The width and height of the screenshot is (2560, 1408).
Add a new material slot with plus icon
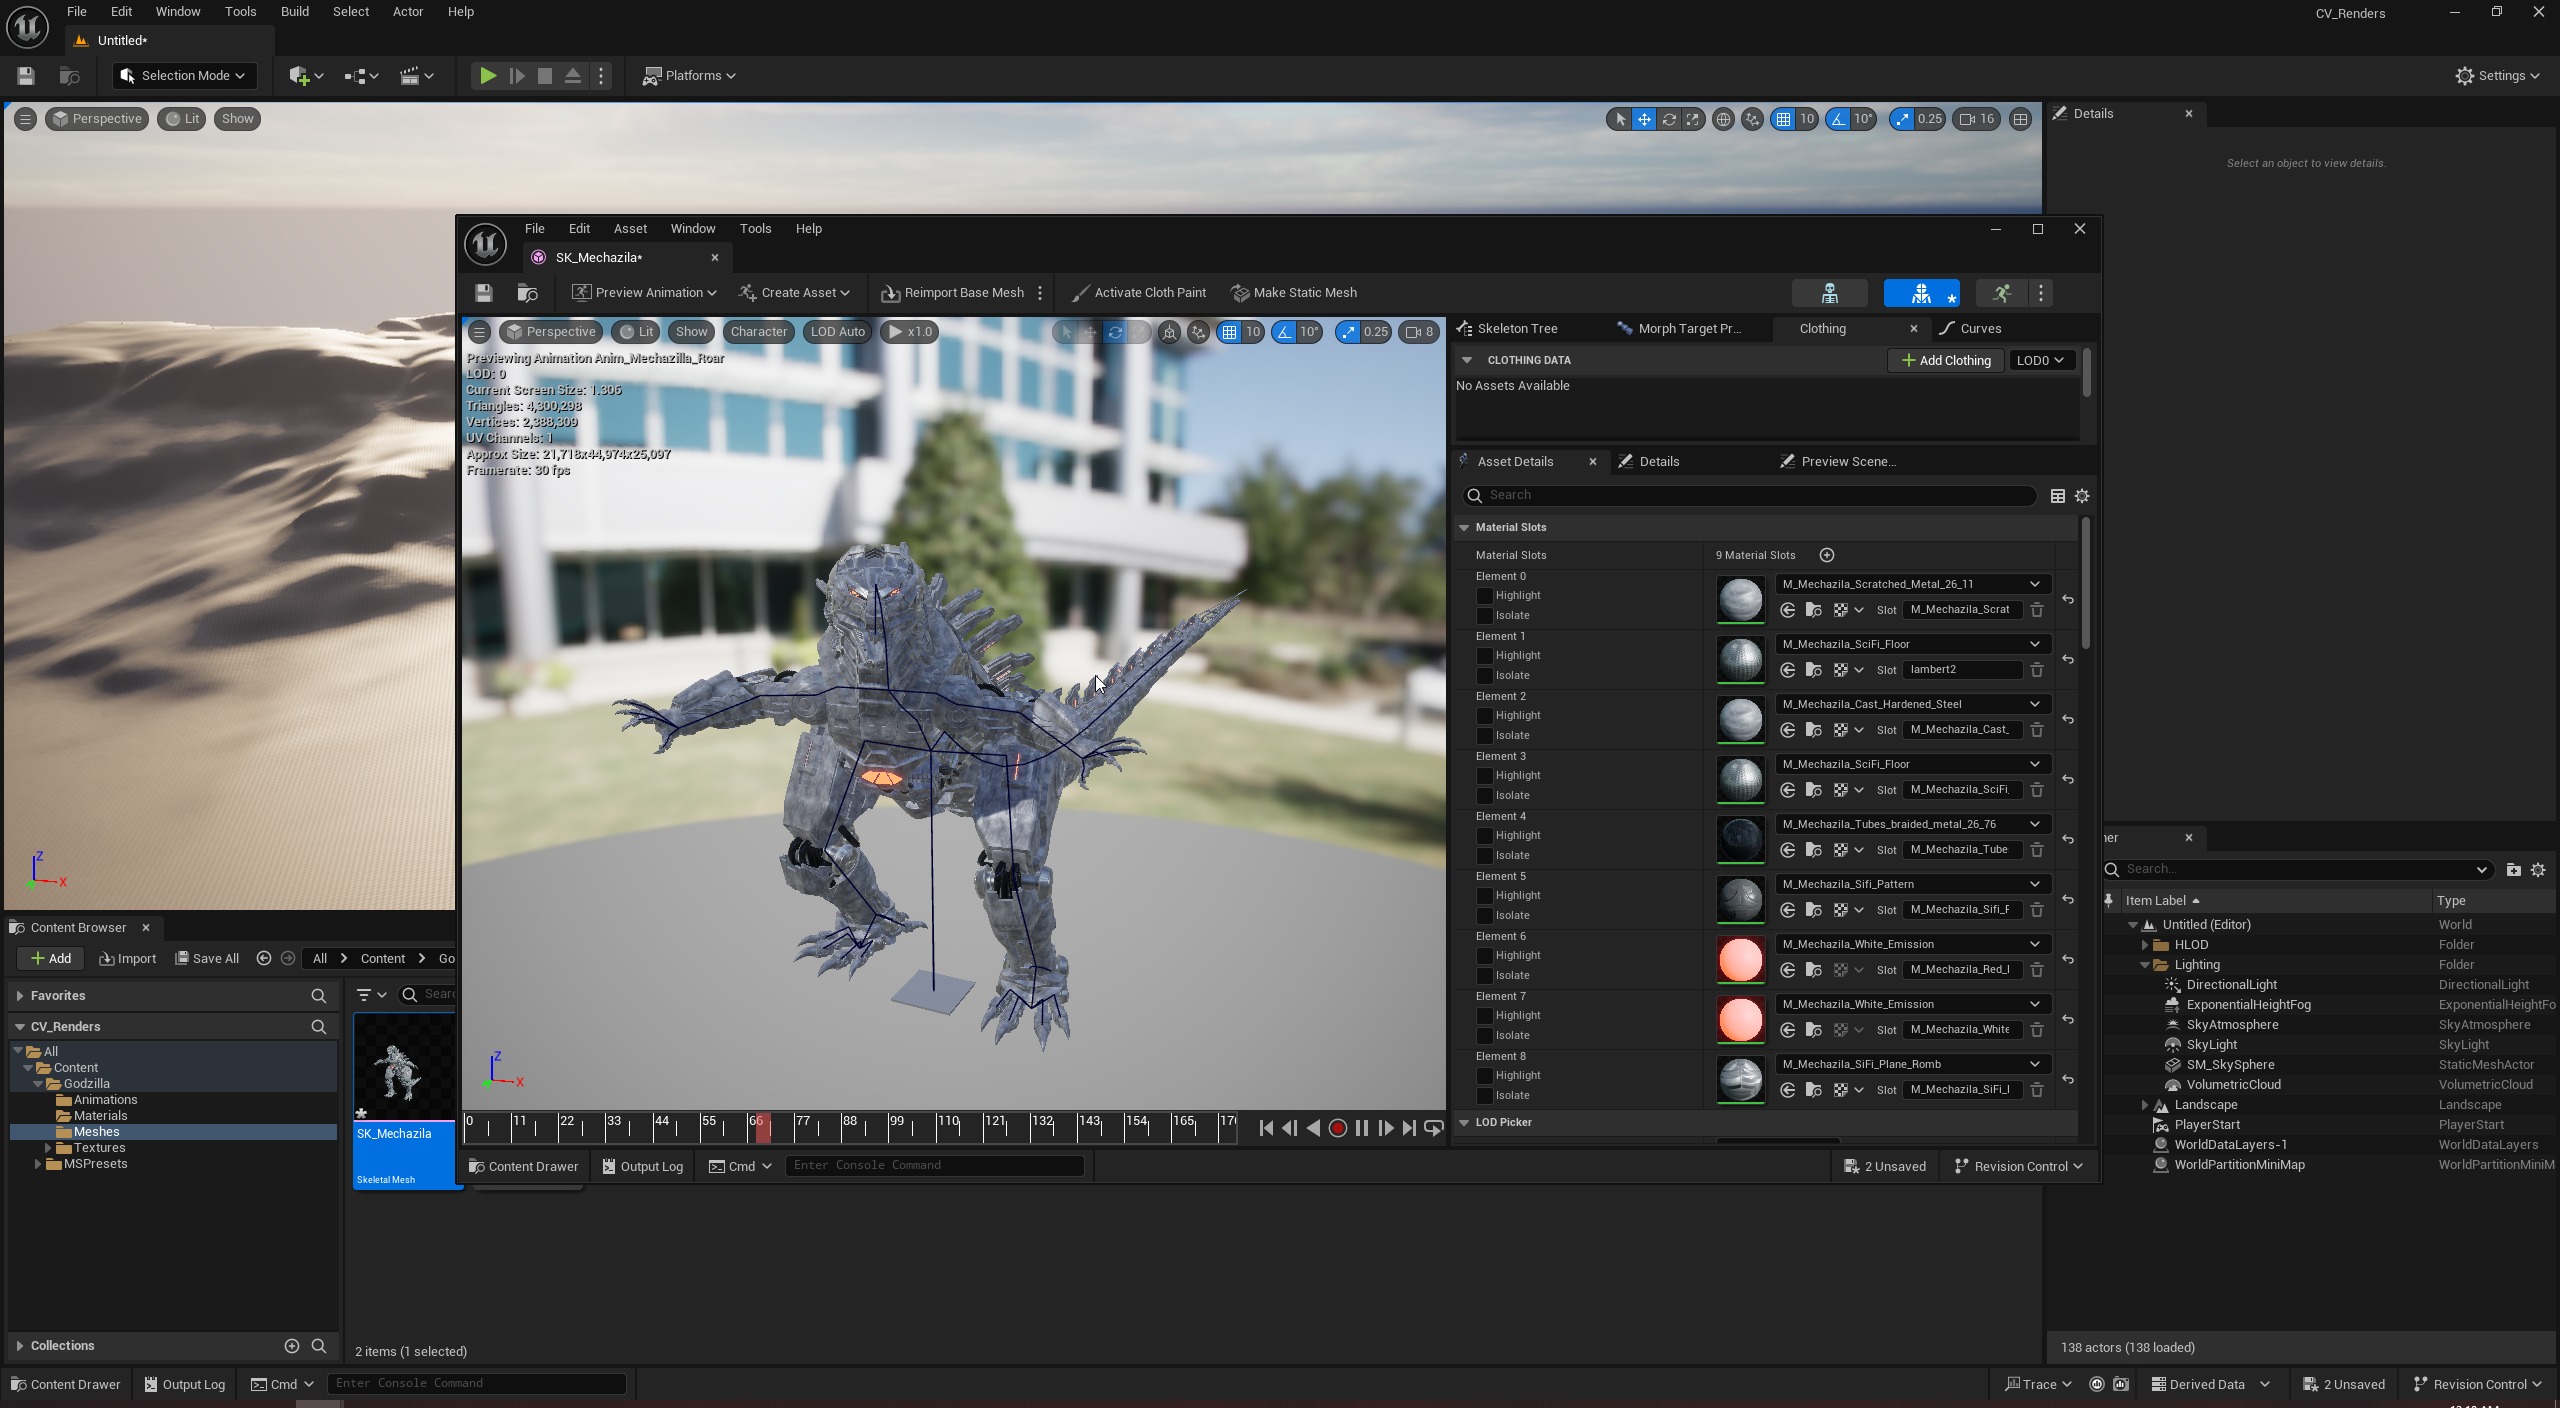click(x=1827, y=555)
